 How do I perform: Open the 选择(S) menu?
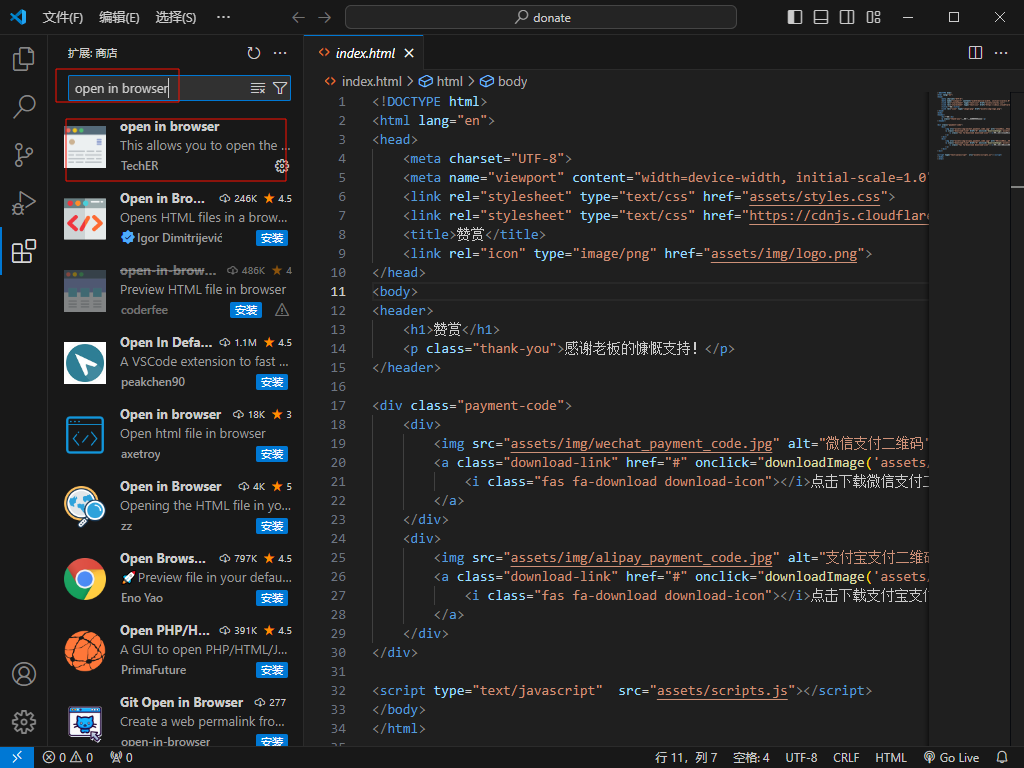pyautogui.click(x=176, y=18)
